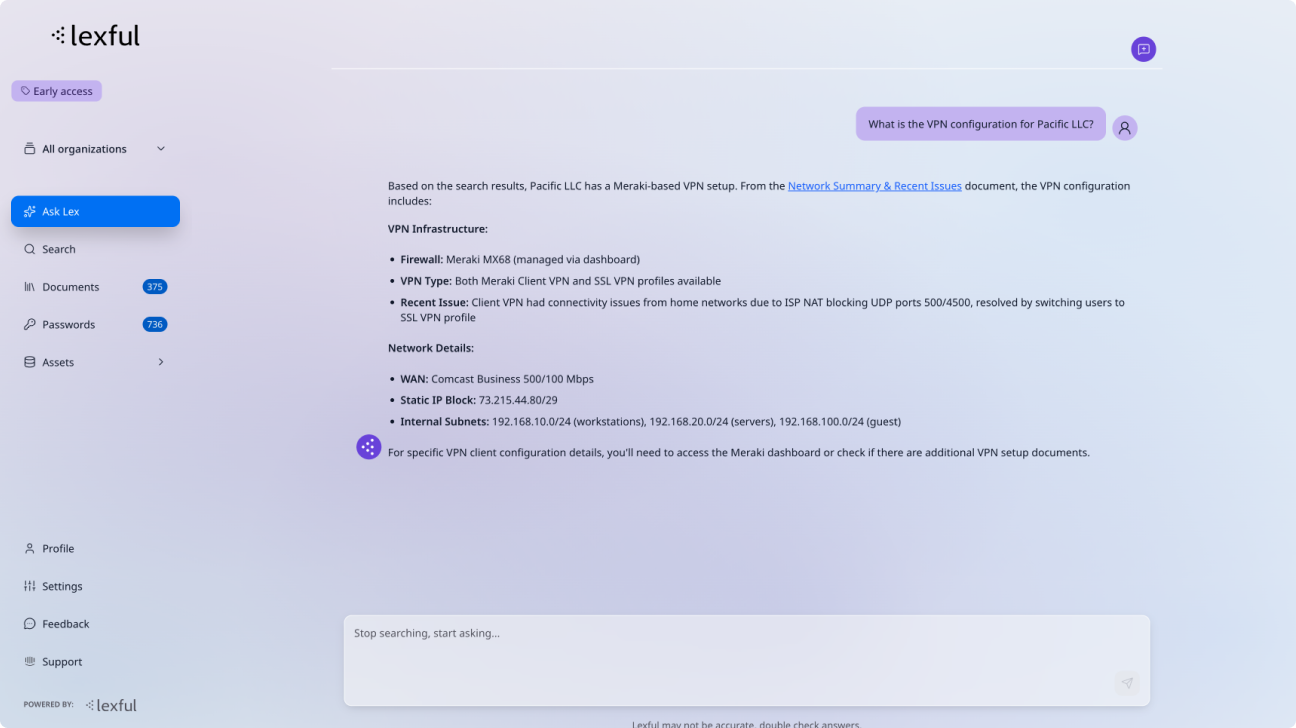Select the Ask Lex sparkle icon
Viewport: 1296px width, 728px height.
tap(28, 211)
